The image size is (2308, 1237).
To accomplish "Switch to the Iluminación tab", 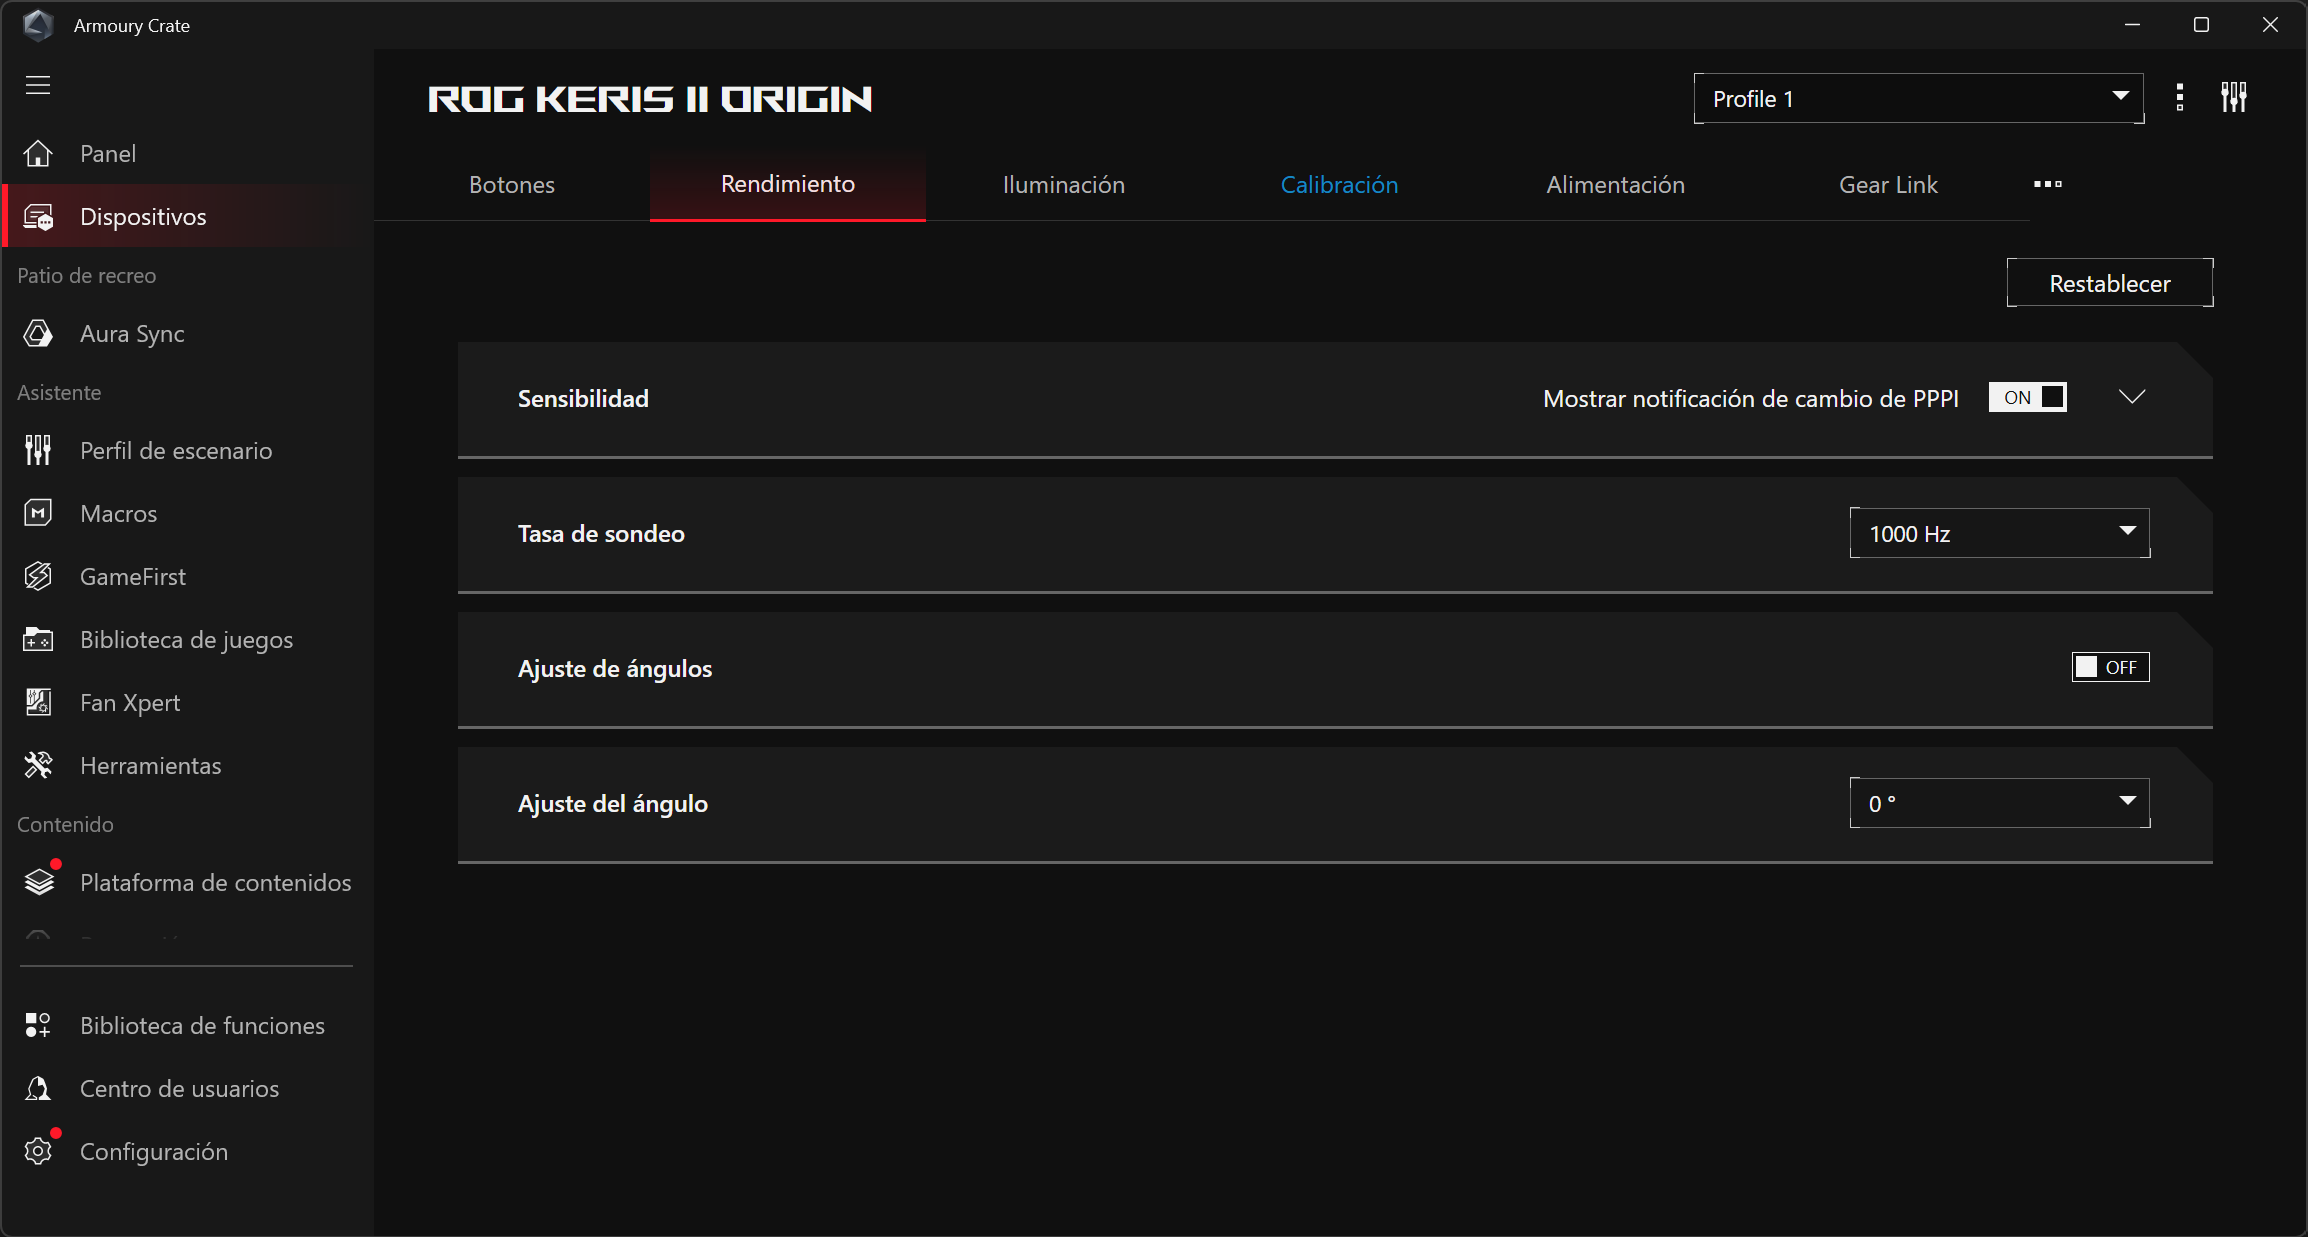I will coord(1064,184).
